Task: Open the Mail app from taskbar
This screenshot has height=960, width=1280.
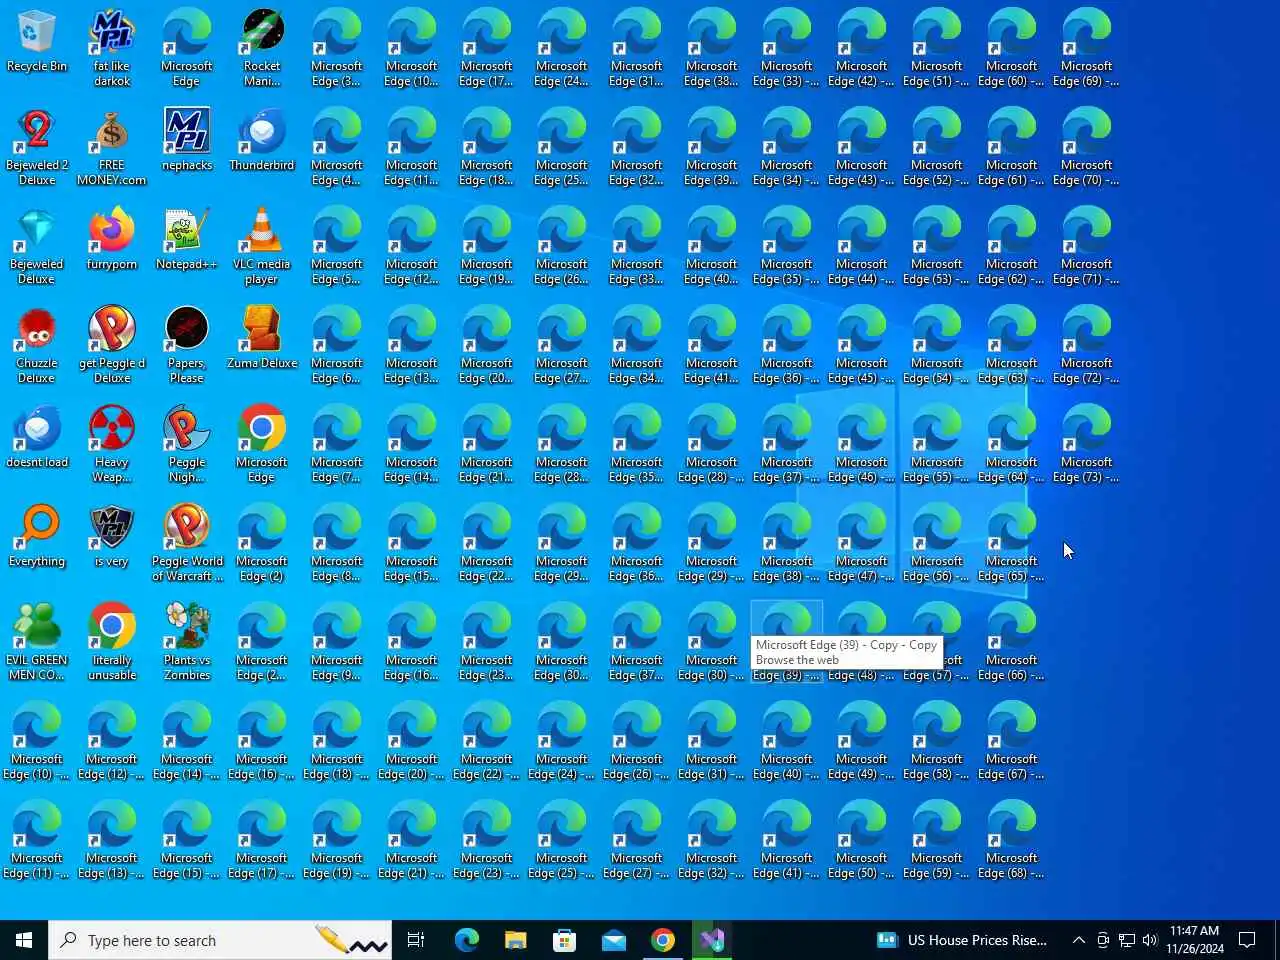Action: coord(613,940)
